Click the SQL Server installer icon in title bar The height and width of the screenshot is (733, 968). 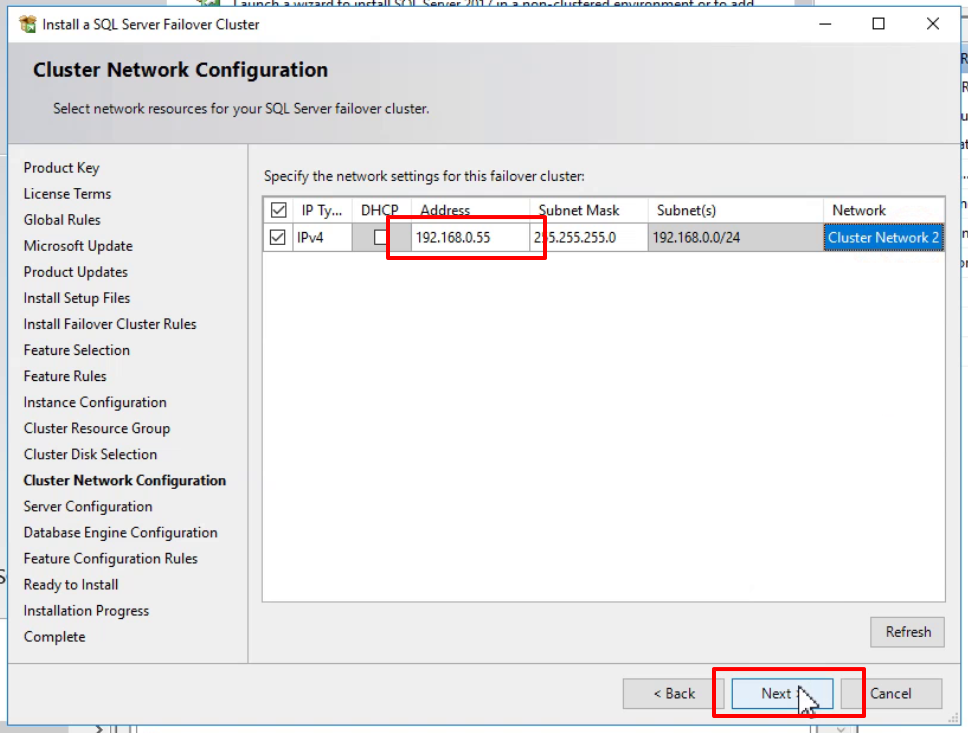point(28,24)
